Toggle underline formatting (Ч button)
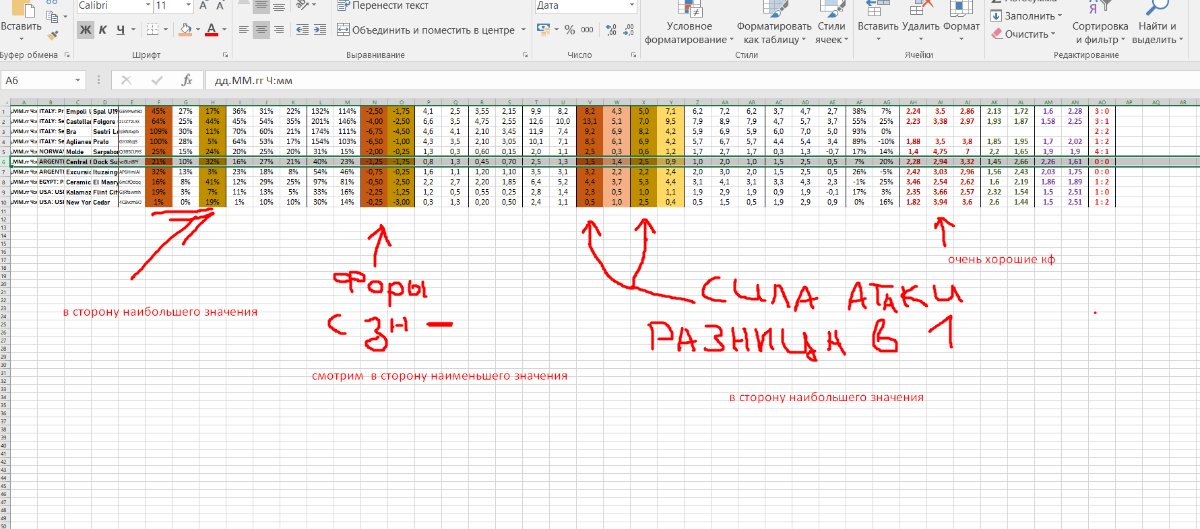This screenshot has height=529, width=1200. (x=120, y=29)
